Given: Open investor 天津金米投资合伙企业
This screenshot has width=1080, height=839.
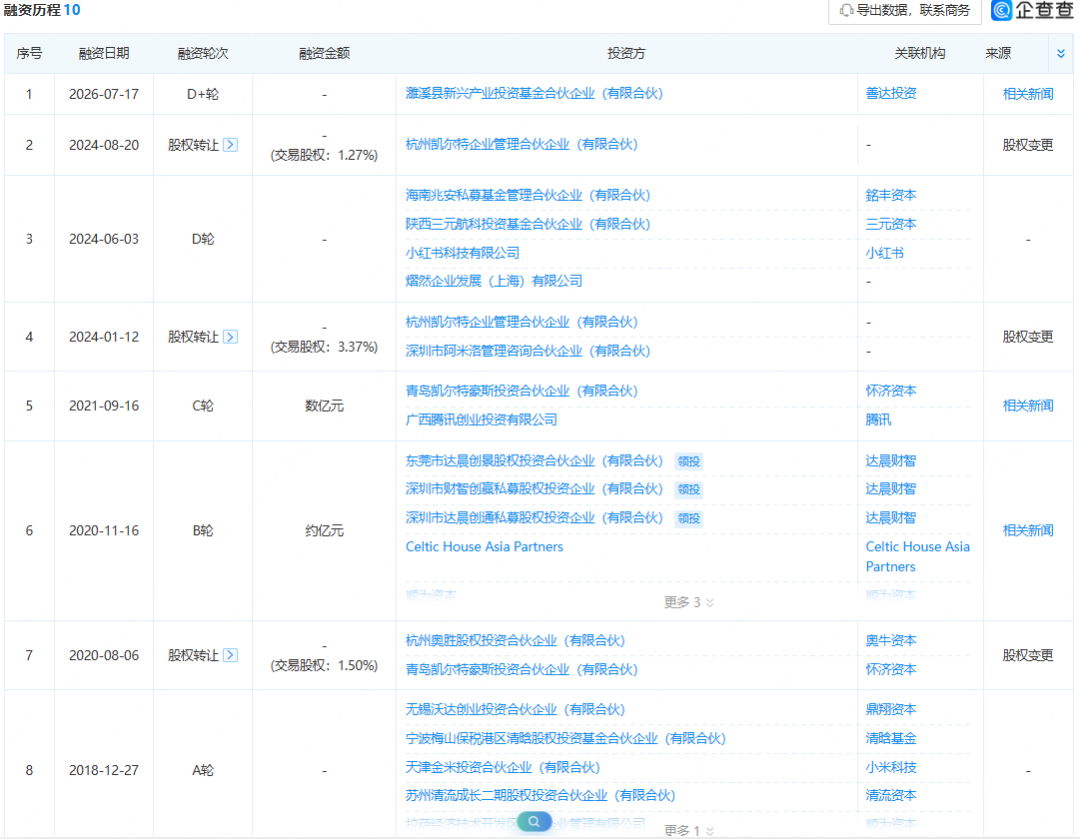Looking at the screenshot, I should pos(503,767).
